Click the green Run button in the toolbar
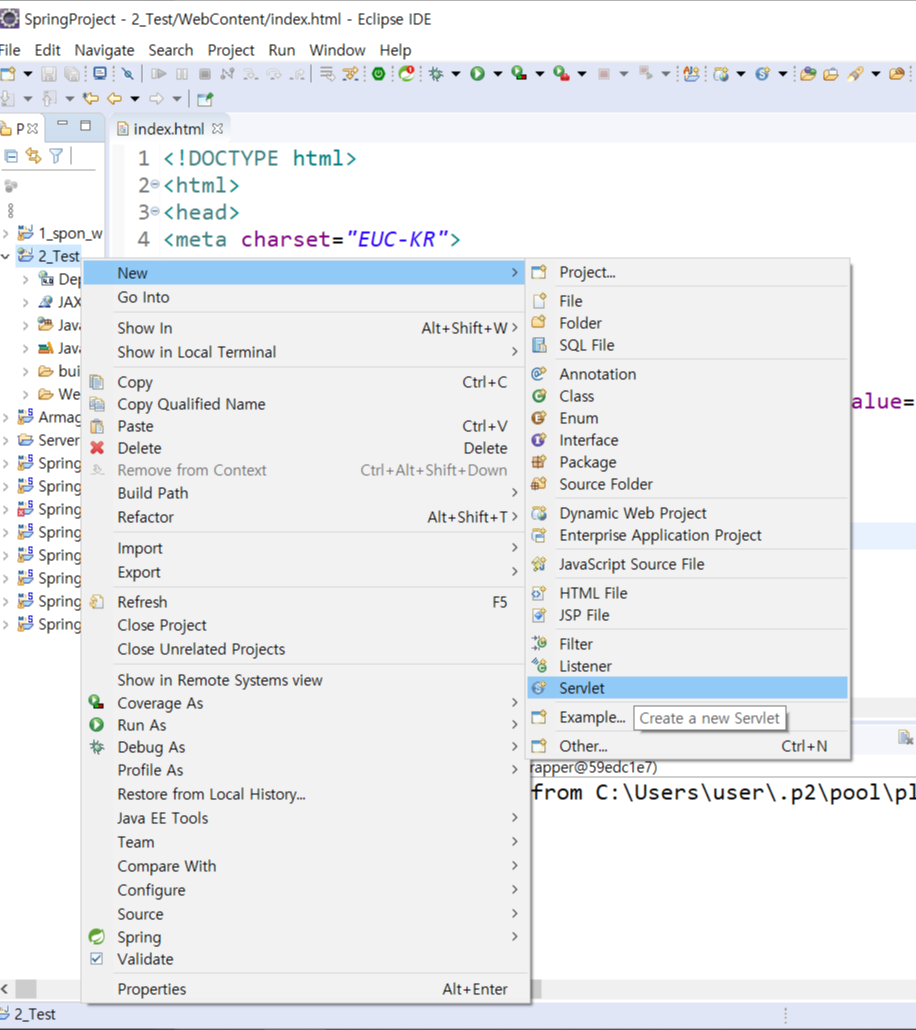The image size is (916, 1030). 478,74
